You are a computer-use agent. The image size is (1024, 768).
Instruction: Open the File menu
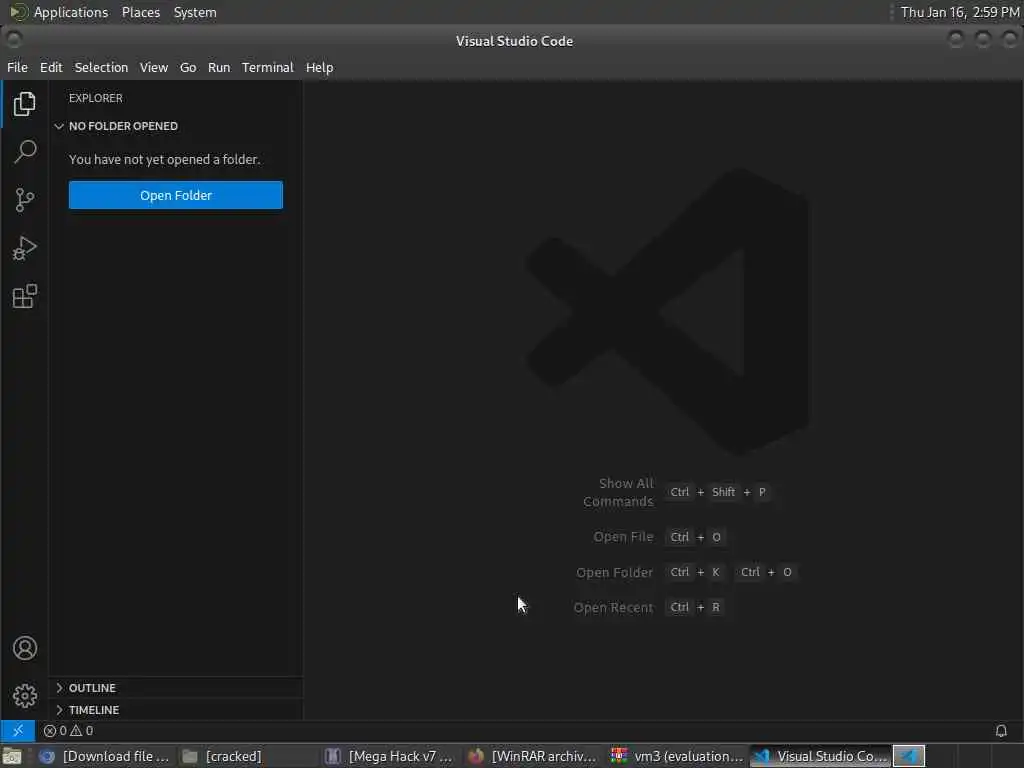[17, 67]
